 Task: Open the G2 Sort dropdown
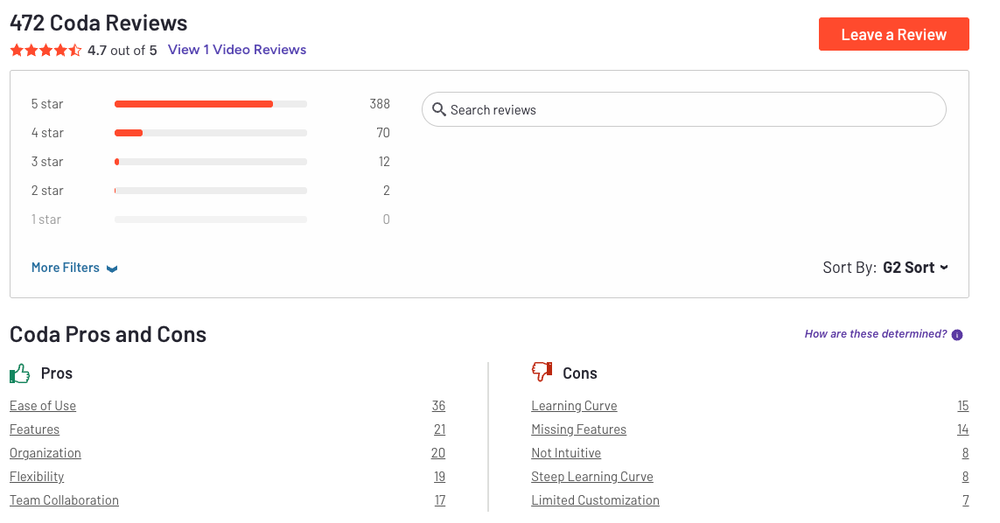pos(915,267)
